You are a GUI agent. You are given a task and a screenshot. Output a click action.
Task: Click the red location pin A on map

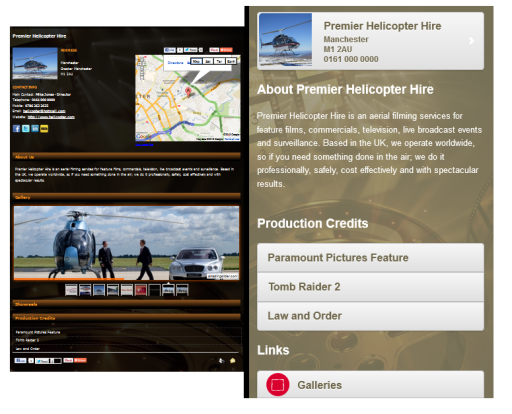coord(188,92)
